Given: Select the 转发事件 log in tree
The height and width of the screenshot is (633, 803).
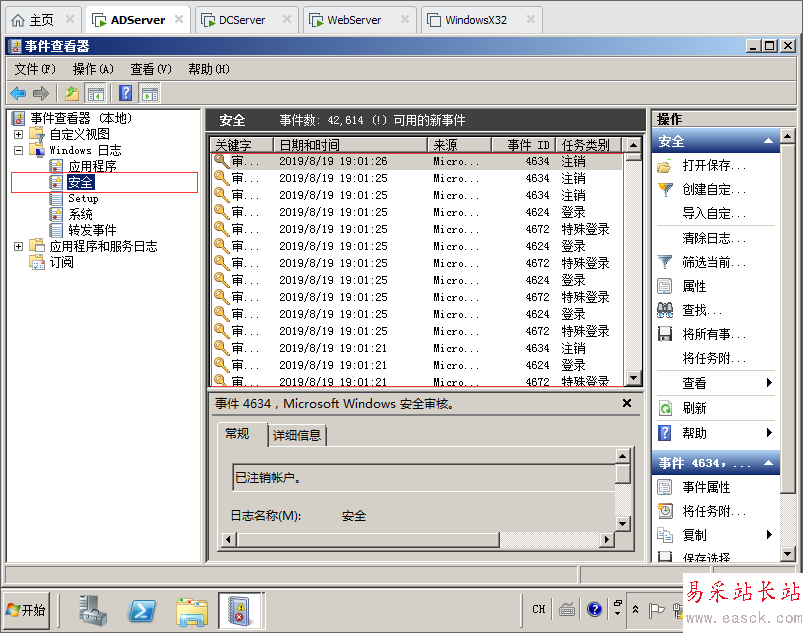Looking at the screenshot, I should 92,230.
